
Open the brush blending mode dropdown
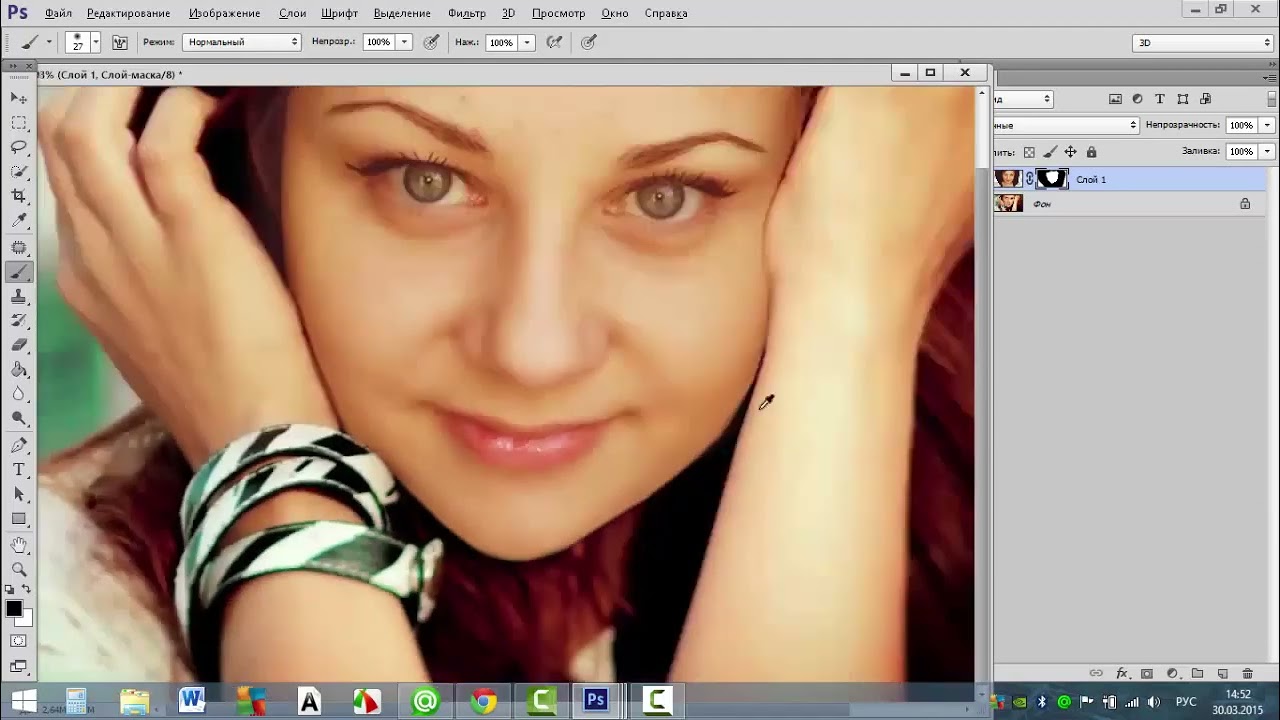[x=241, y=42]
